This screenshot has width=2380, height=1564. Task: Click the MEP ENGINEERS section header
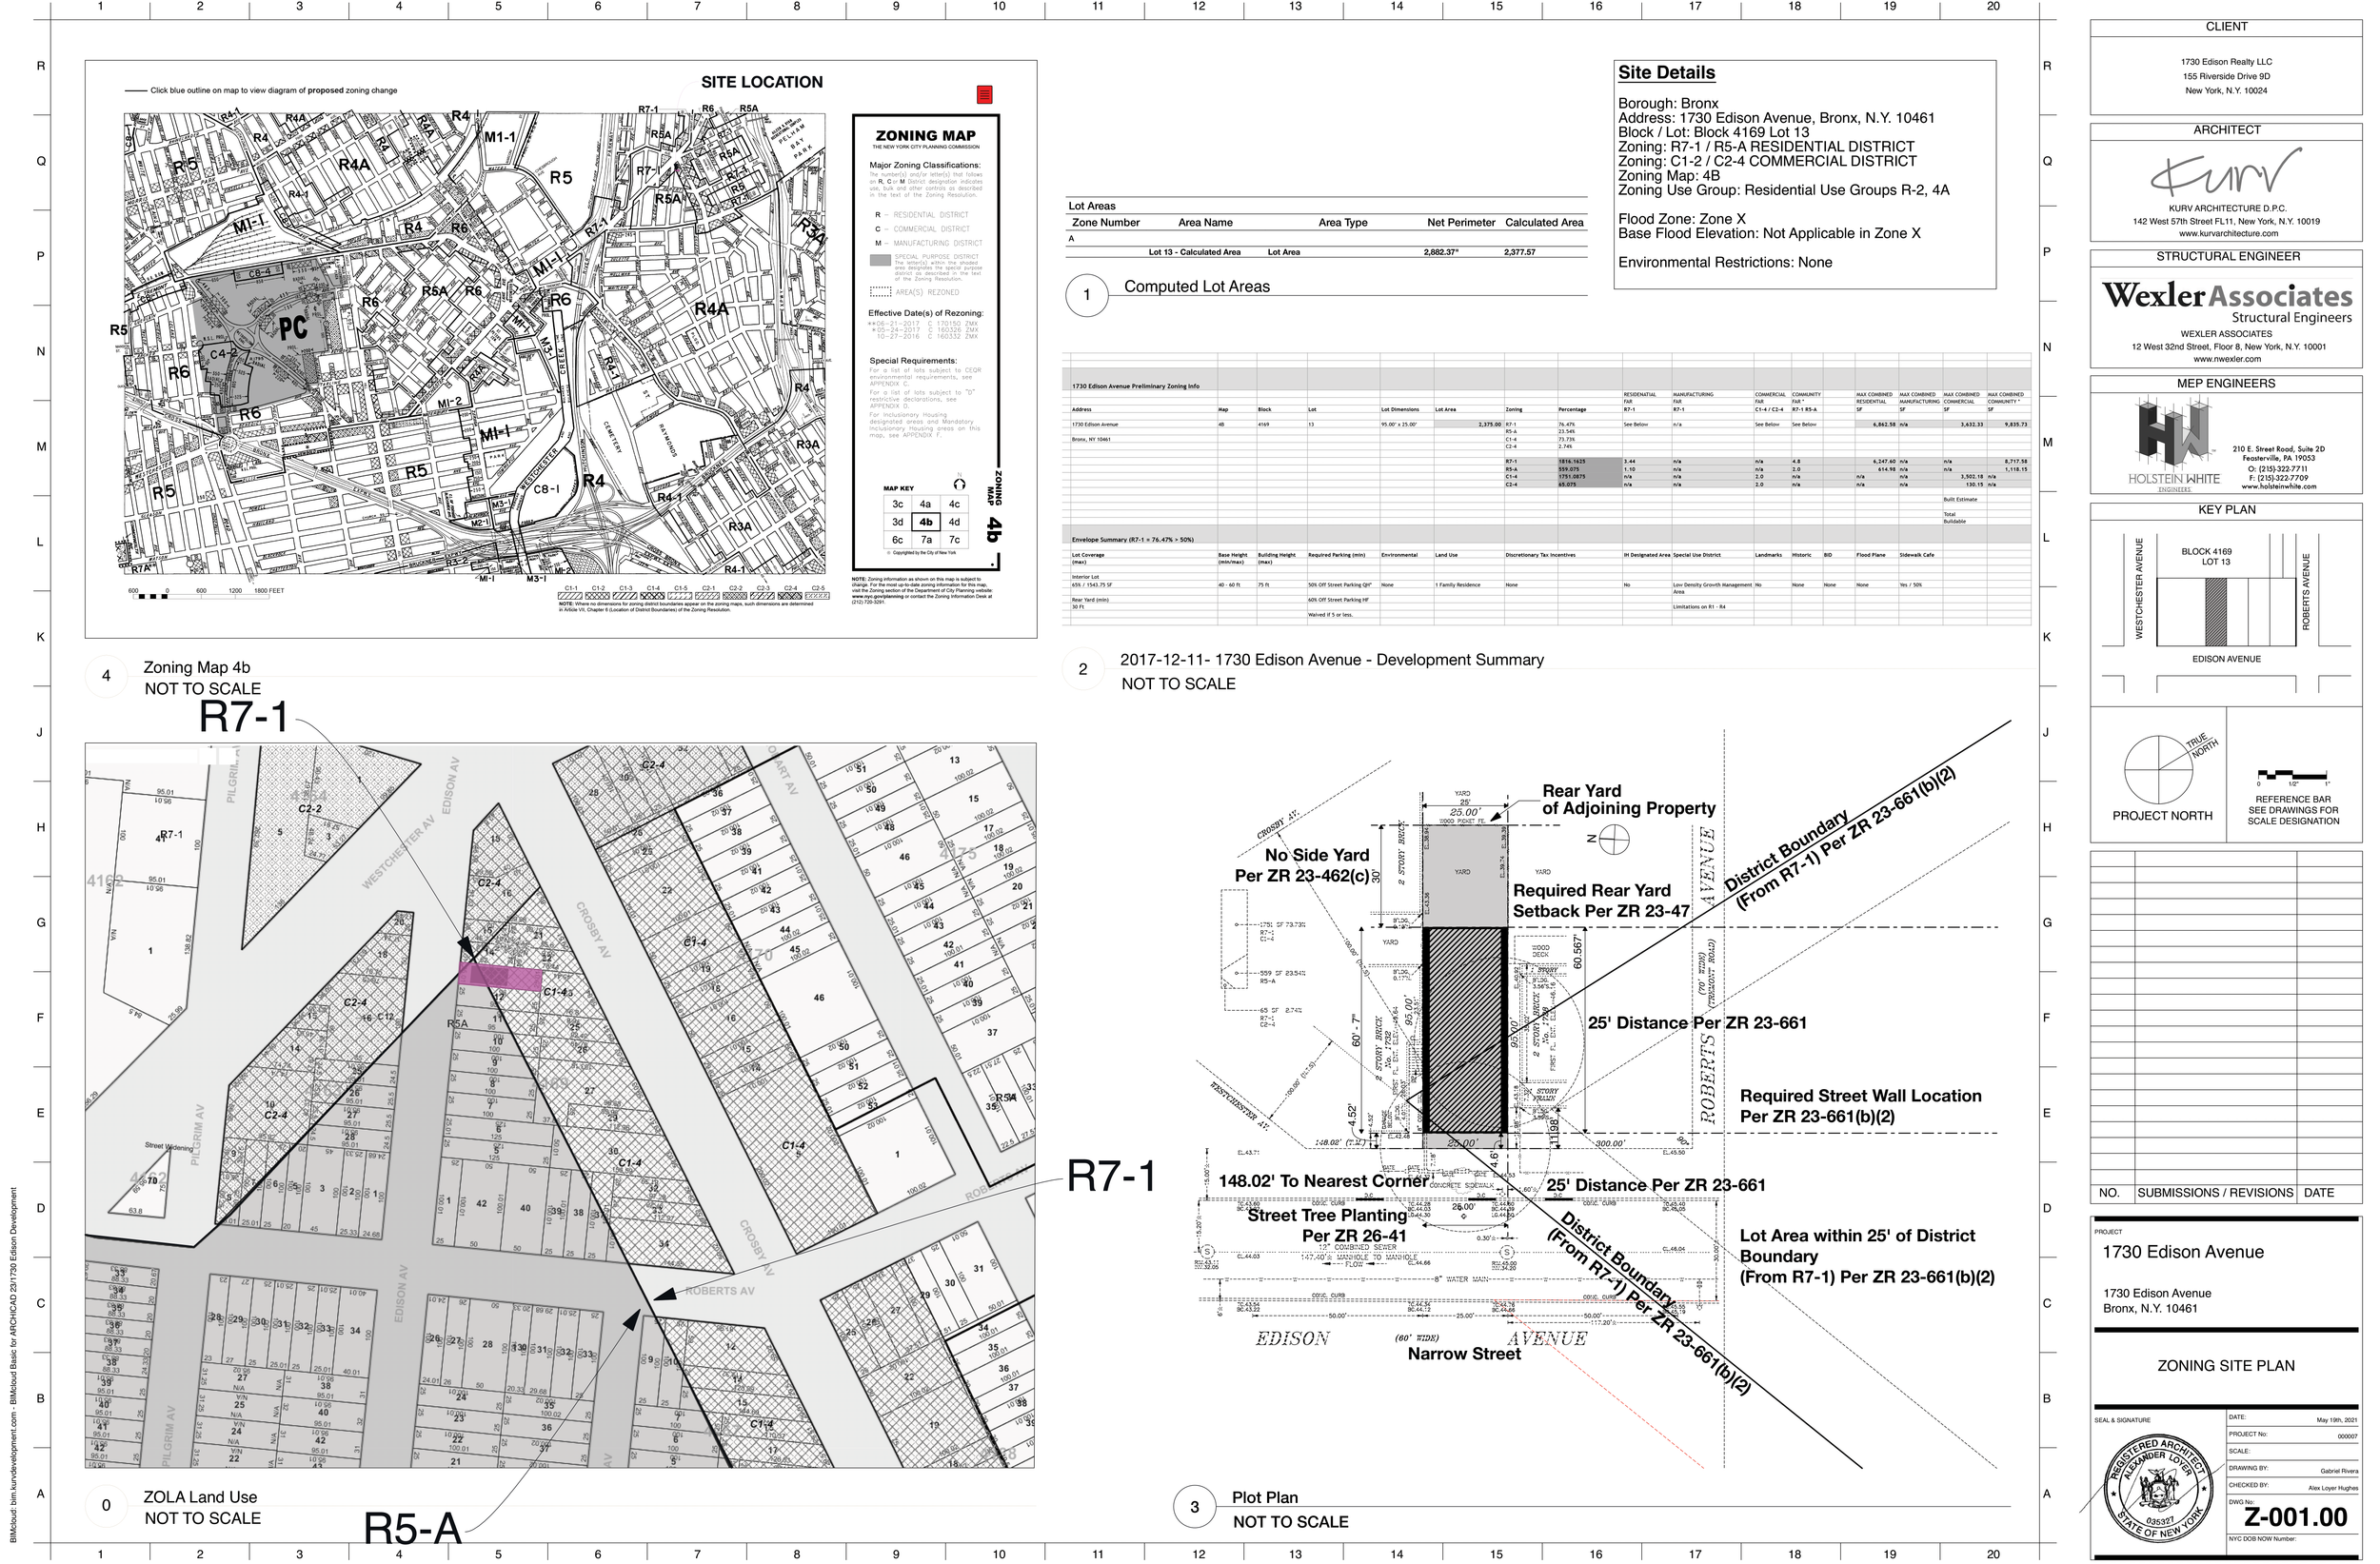[x=2226, y=385]
